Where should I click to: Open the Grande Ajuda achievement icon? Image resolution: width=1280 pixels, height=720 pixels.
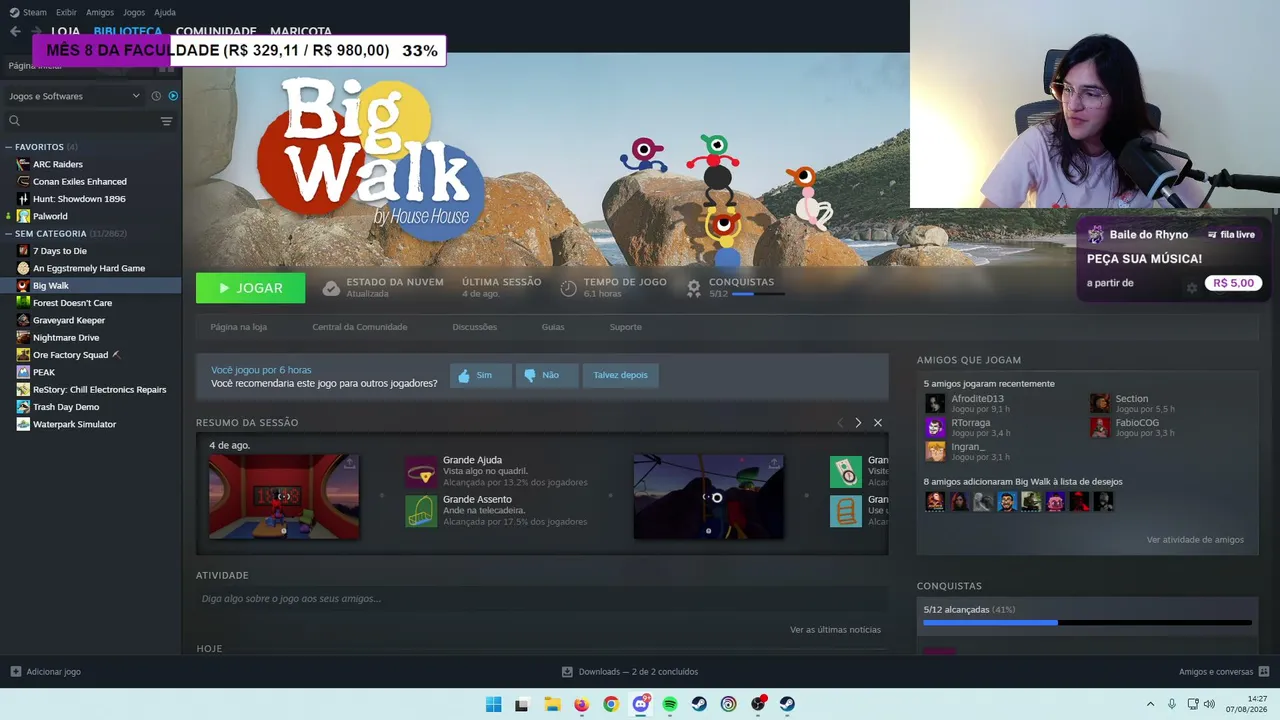(x=421, y=472)
